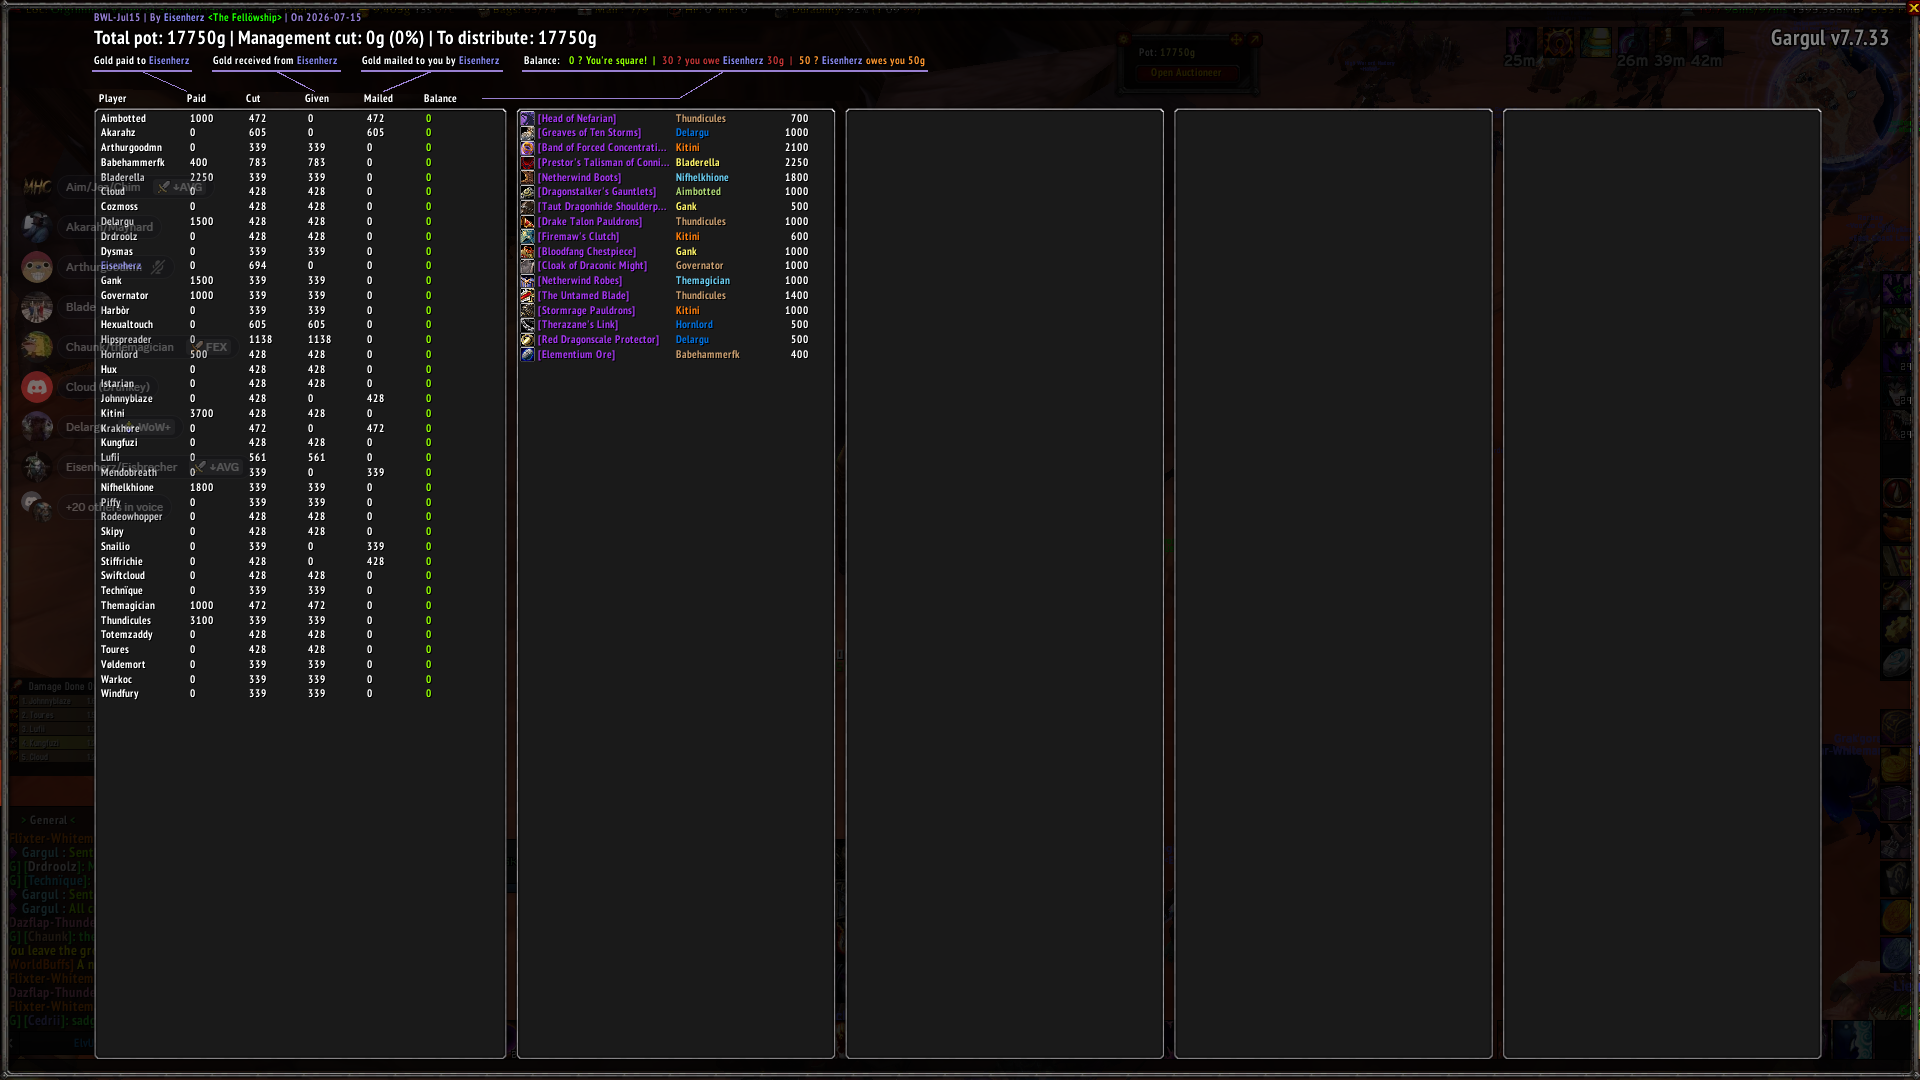Screen dimensions: 1920x1080
Task: Click the "Gold paid to Eisenherz" legend
Action: point(141,61)
